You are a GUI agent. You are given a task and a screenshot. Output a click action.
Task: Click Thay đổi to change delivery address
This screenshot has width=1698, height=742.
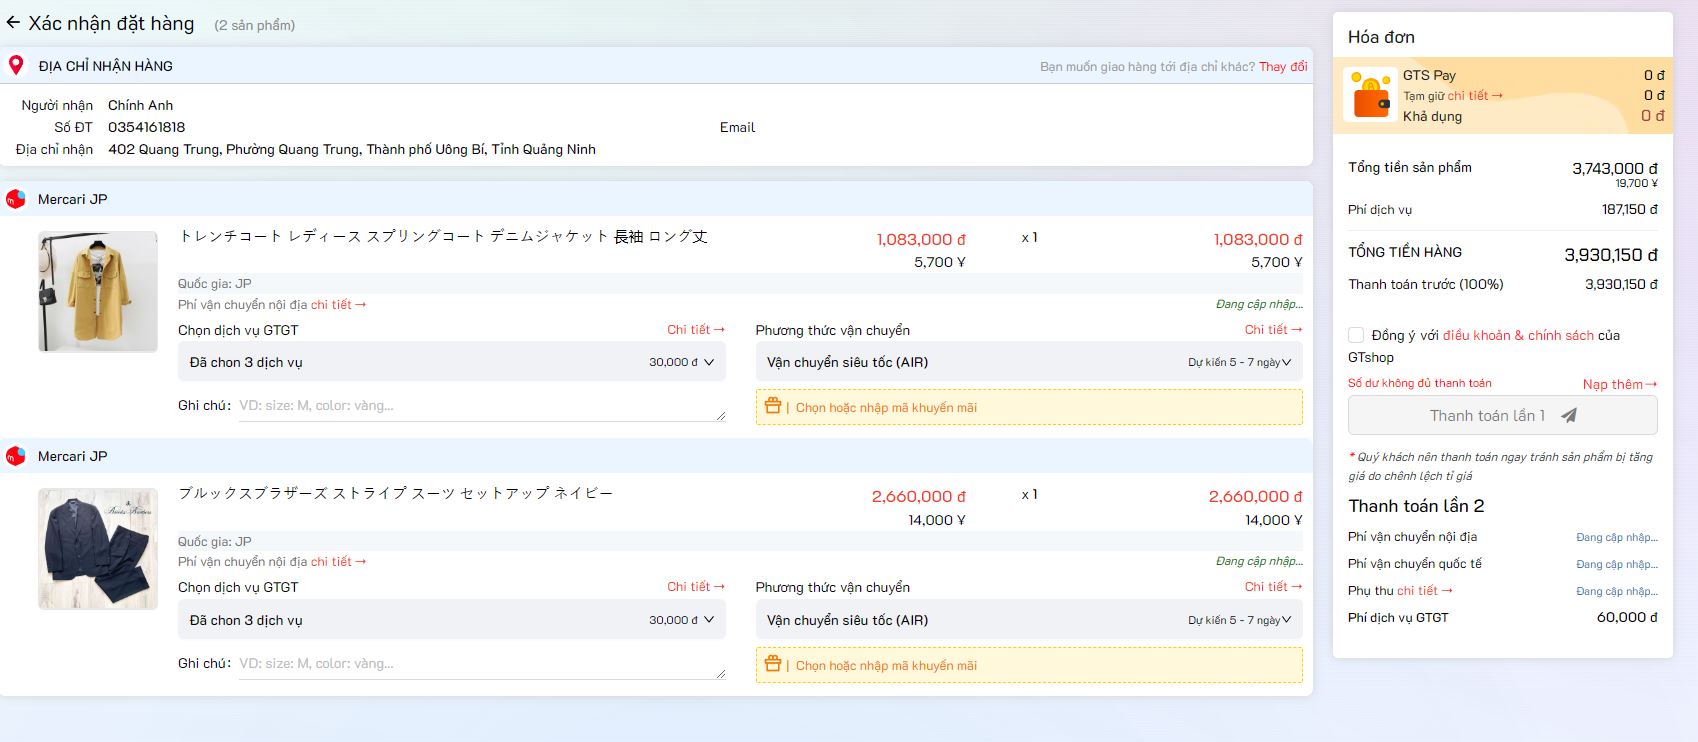click(x=1282, y=67)
